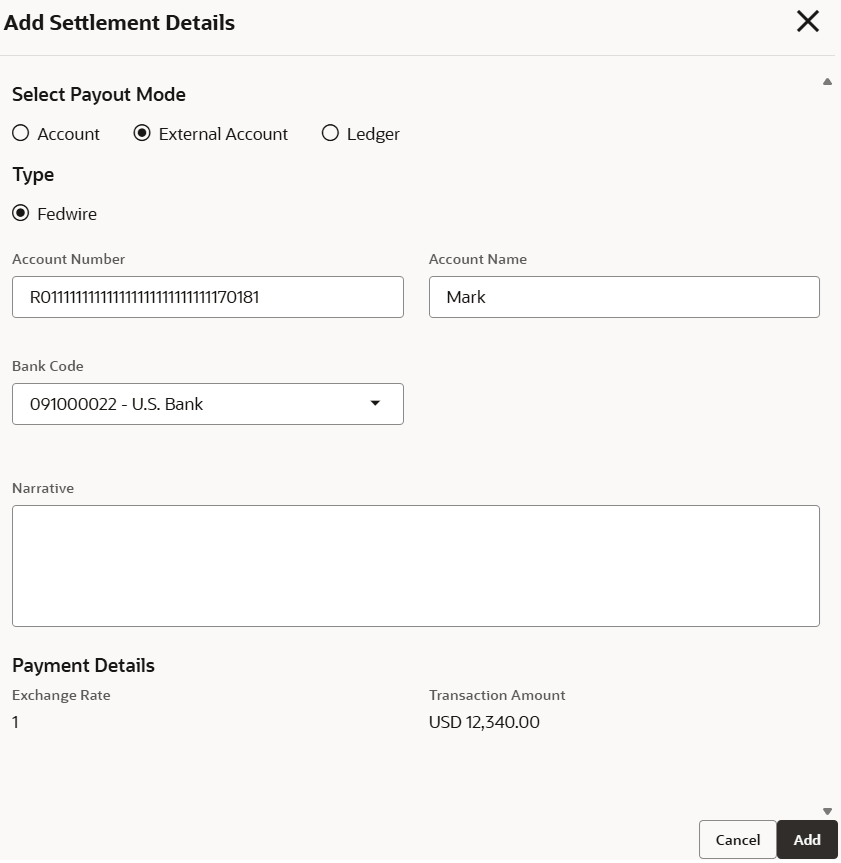Click the Add Settlement Details title
This screenshot has height=863, width=841.
120,22
